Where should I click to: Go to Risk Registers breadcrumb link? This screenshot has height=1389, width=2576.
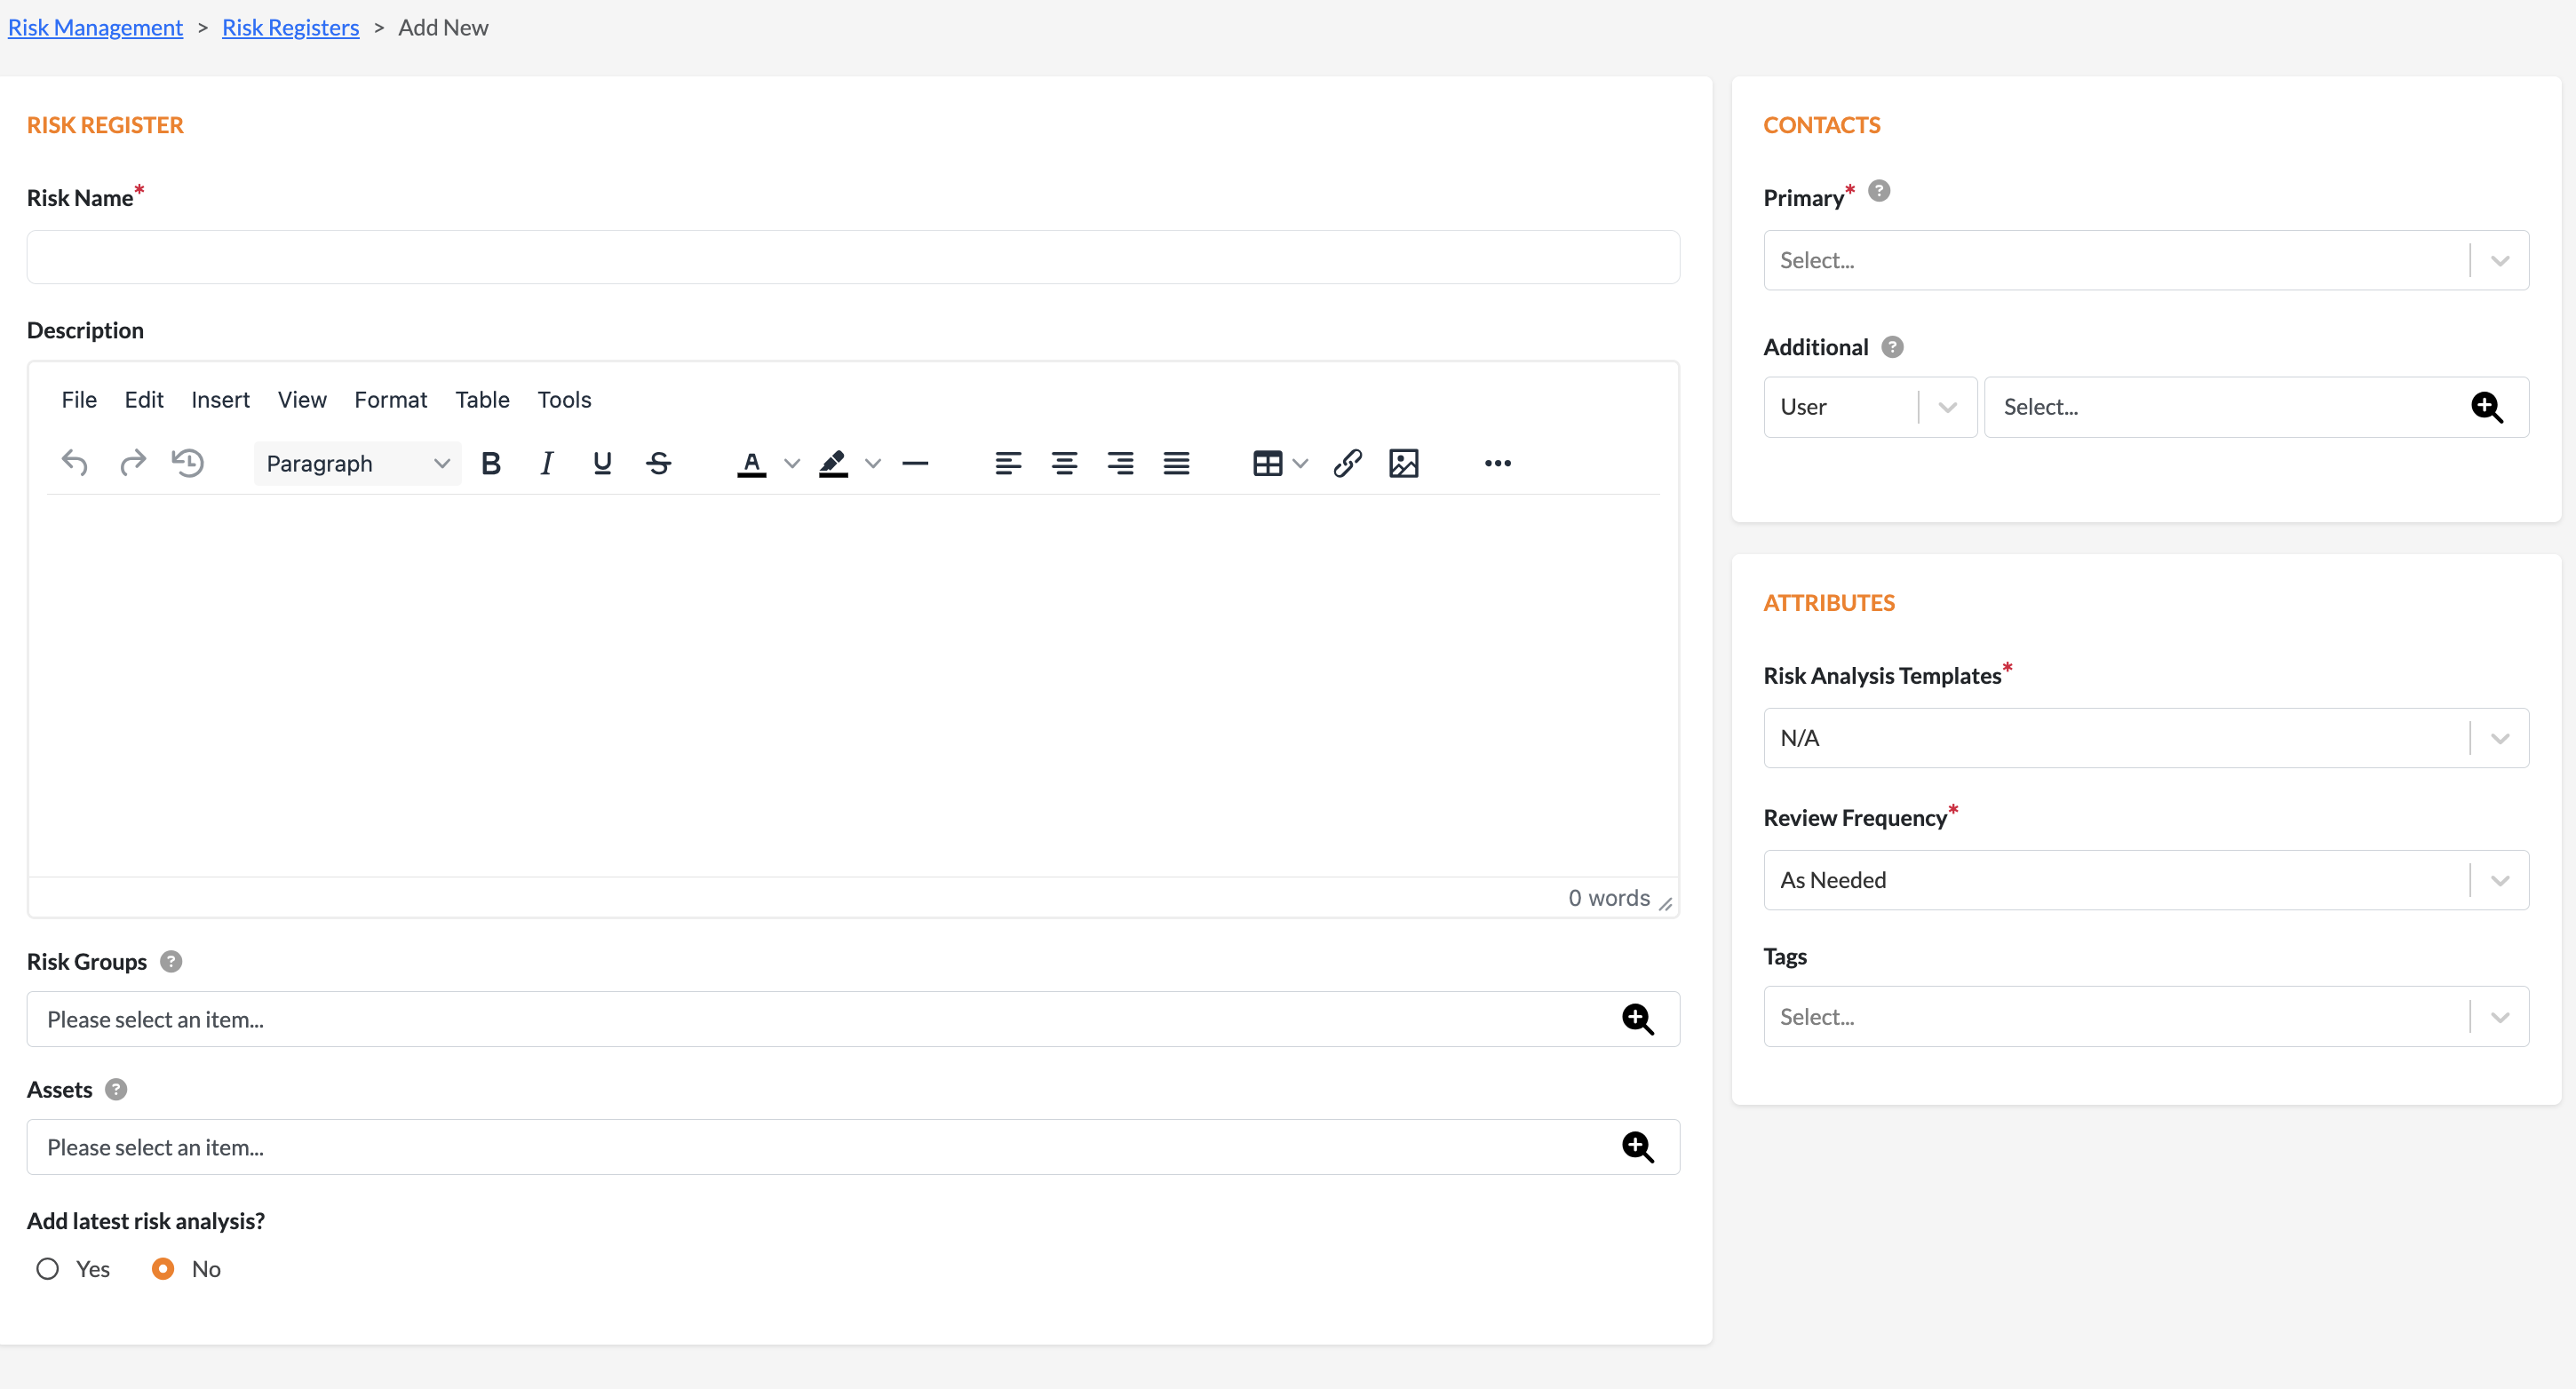pyautogui.click(x=290, y=28)
